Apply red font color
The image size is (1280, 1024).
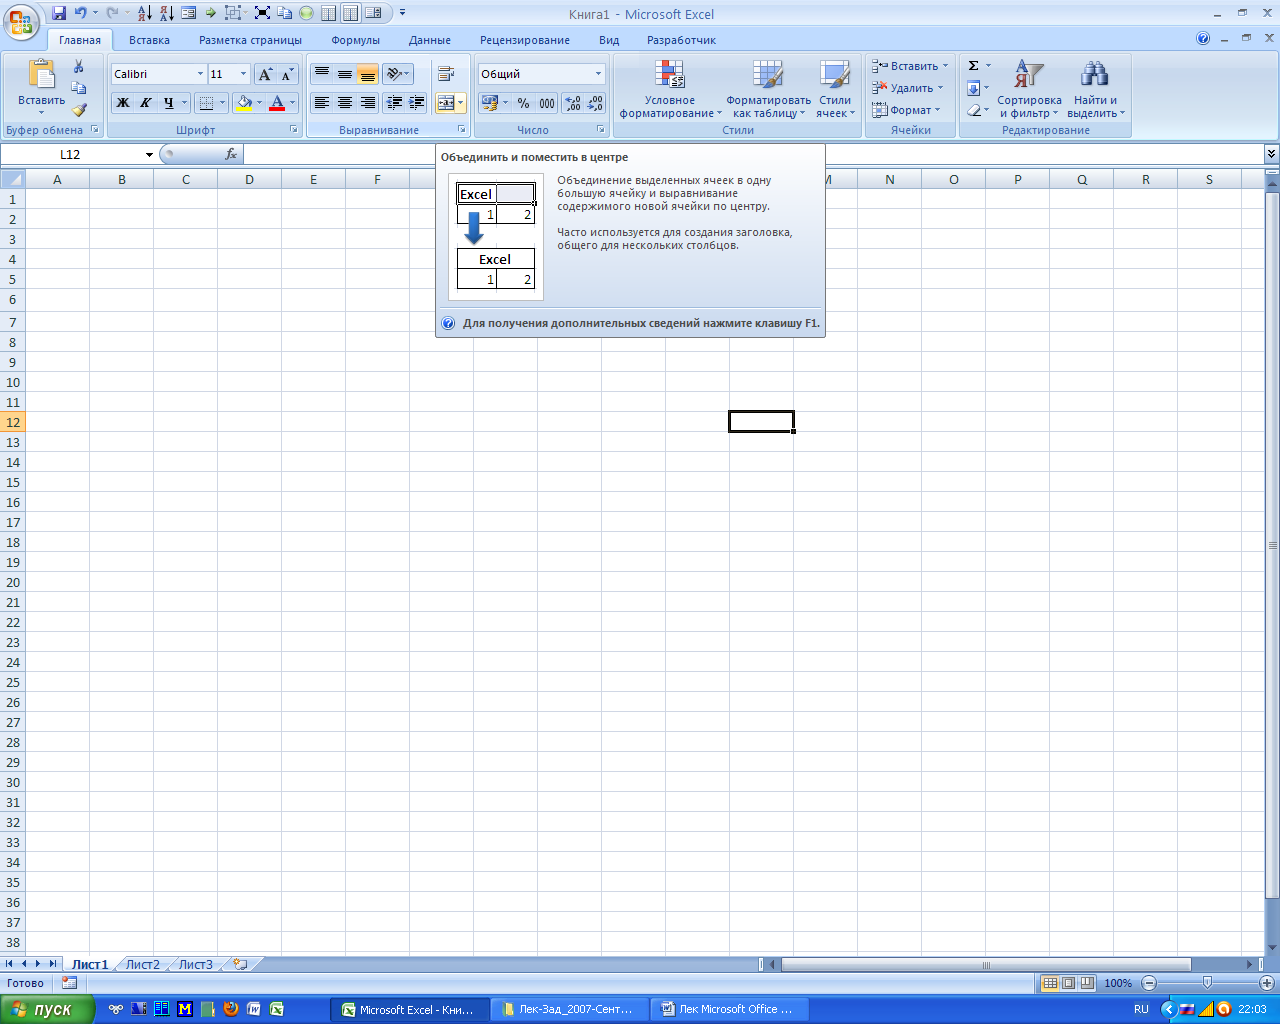[x=277, y=102]
